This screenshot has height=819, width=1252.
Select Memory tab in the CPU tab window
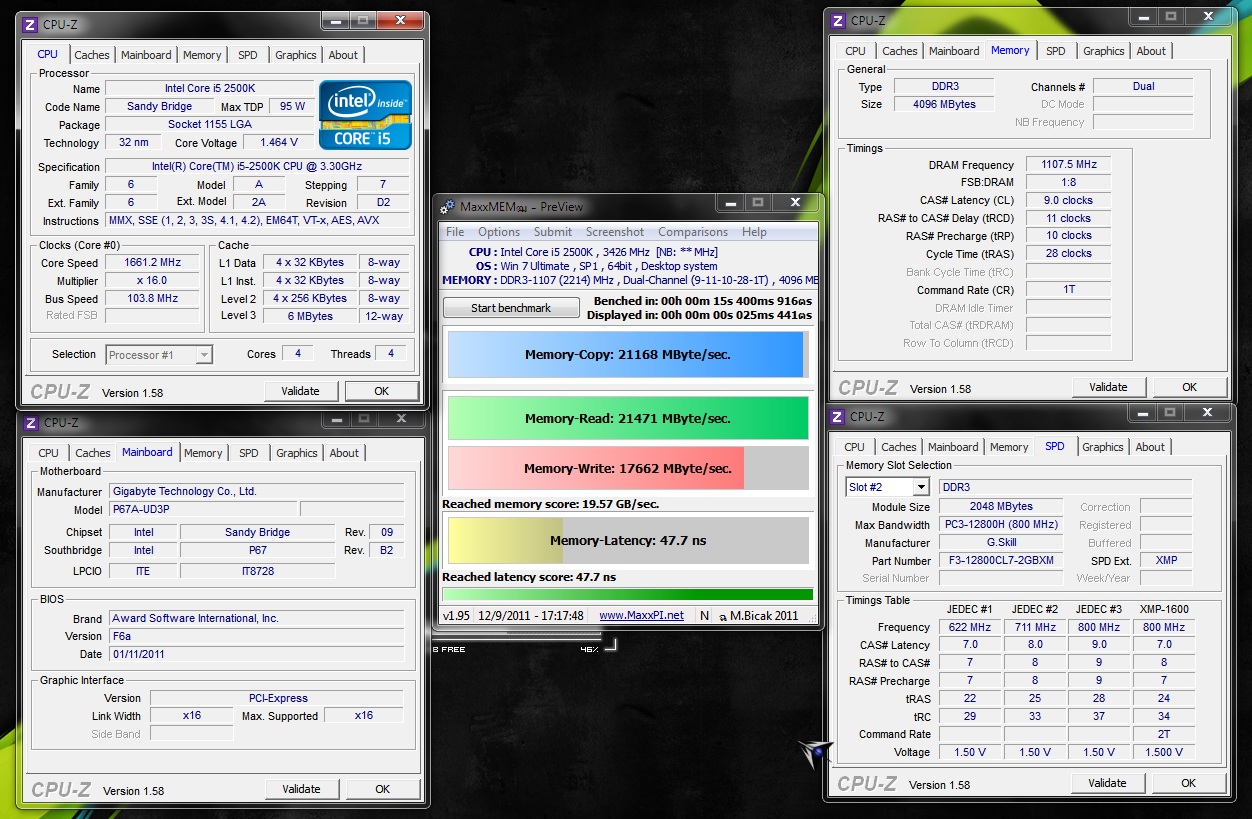(x=202, y=55)
